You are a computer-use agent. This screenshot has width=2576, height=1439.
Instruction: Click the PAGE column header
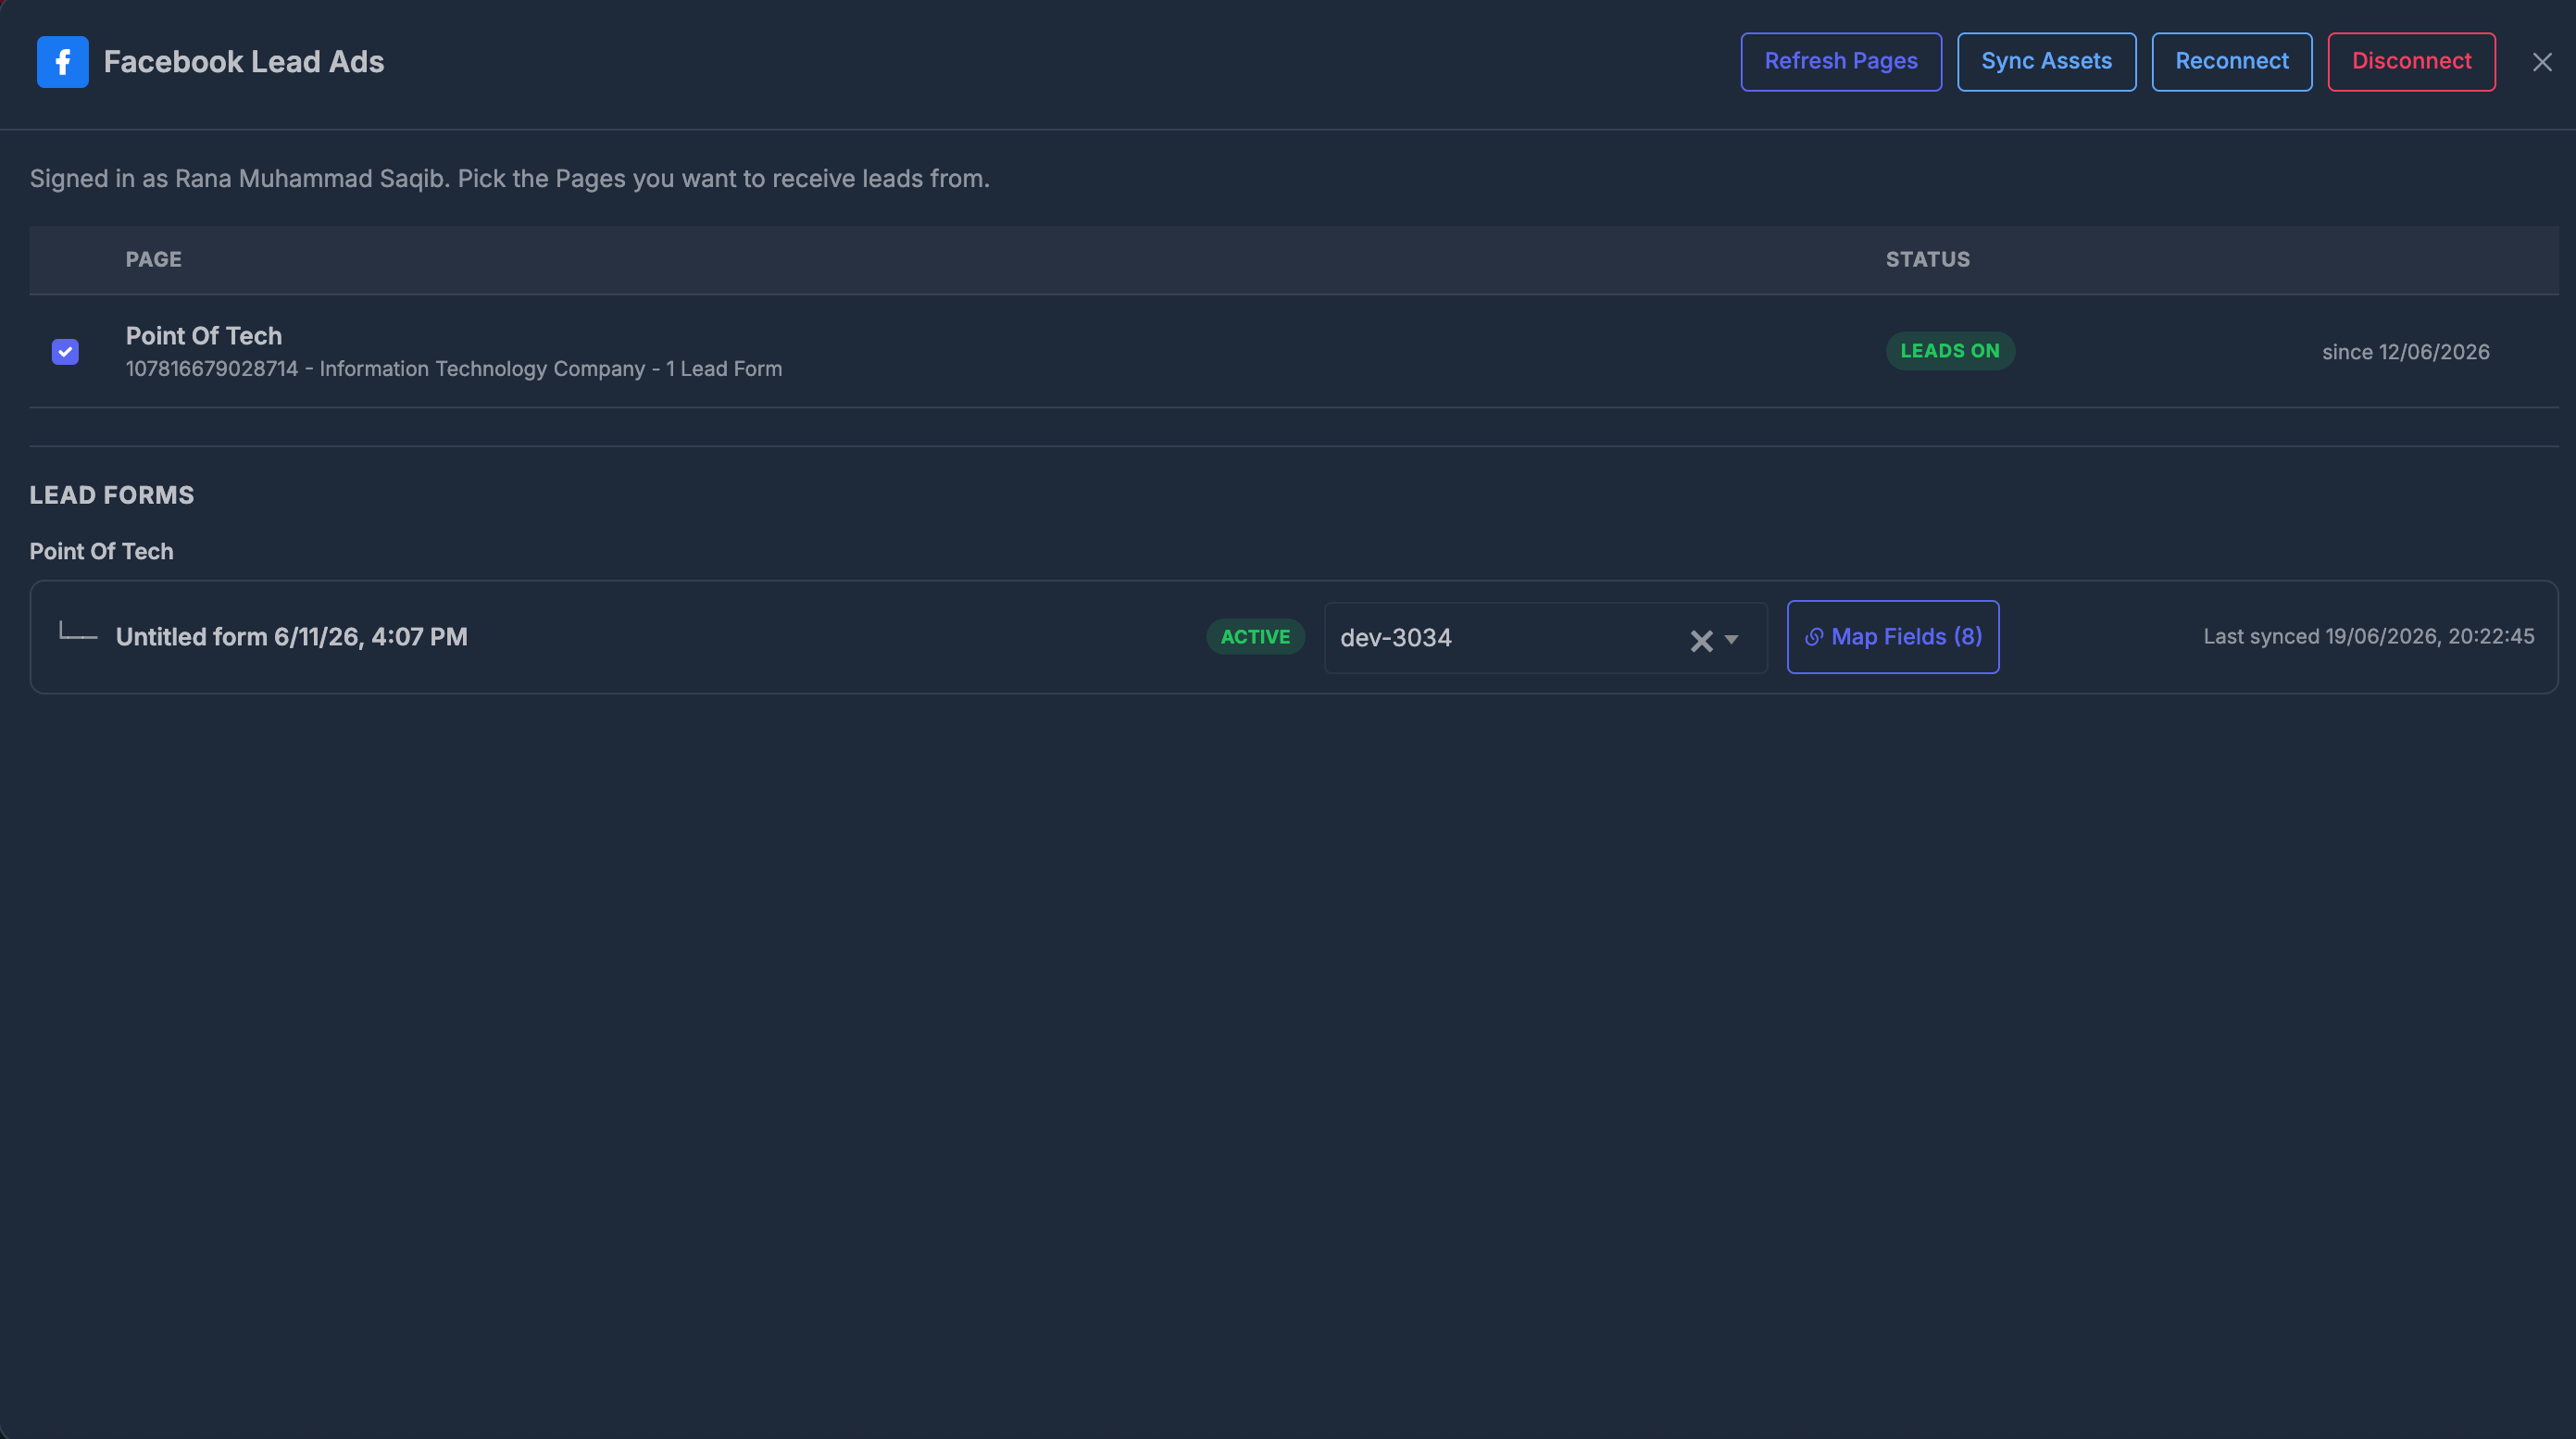[154, 260]
